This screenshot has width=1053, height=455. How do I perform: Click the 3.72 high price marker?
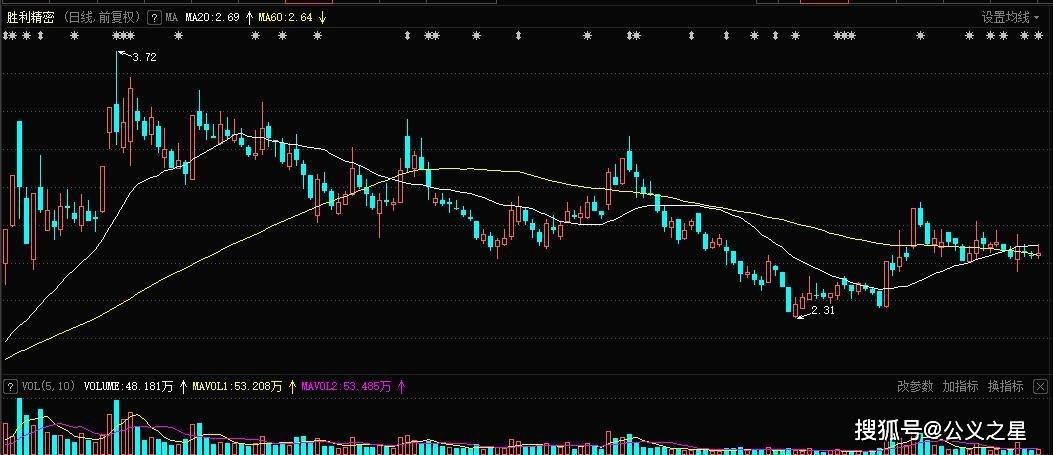[x=143, y=58]
